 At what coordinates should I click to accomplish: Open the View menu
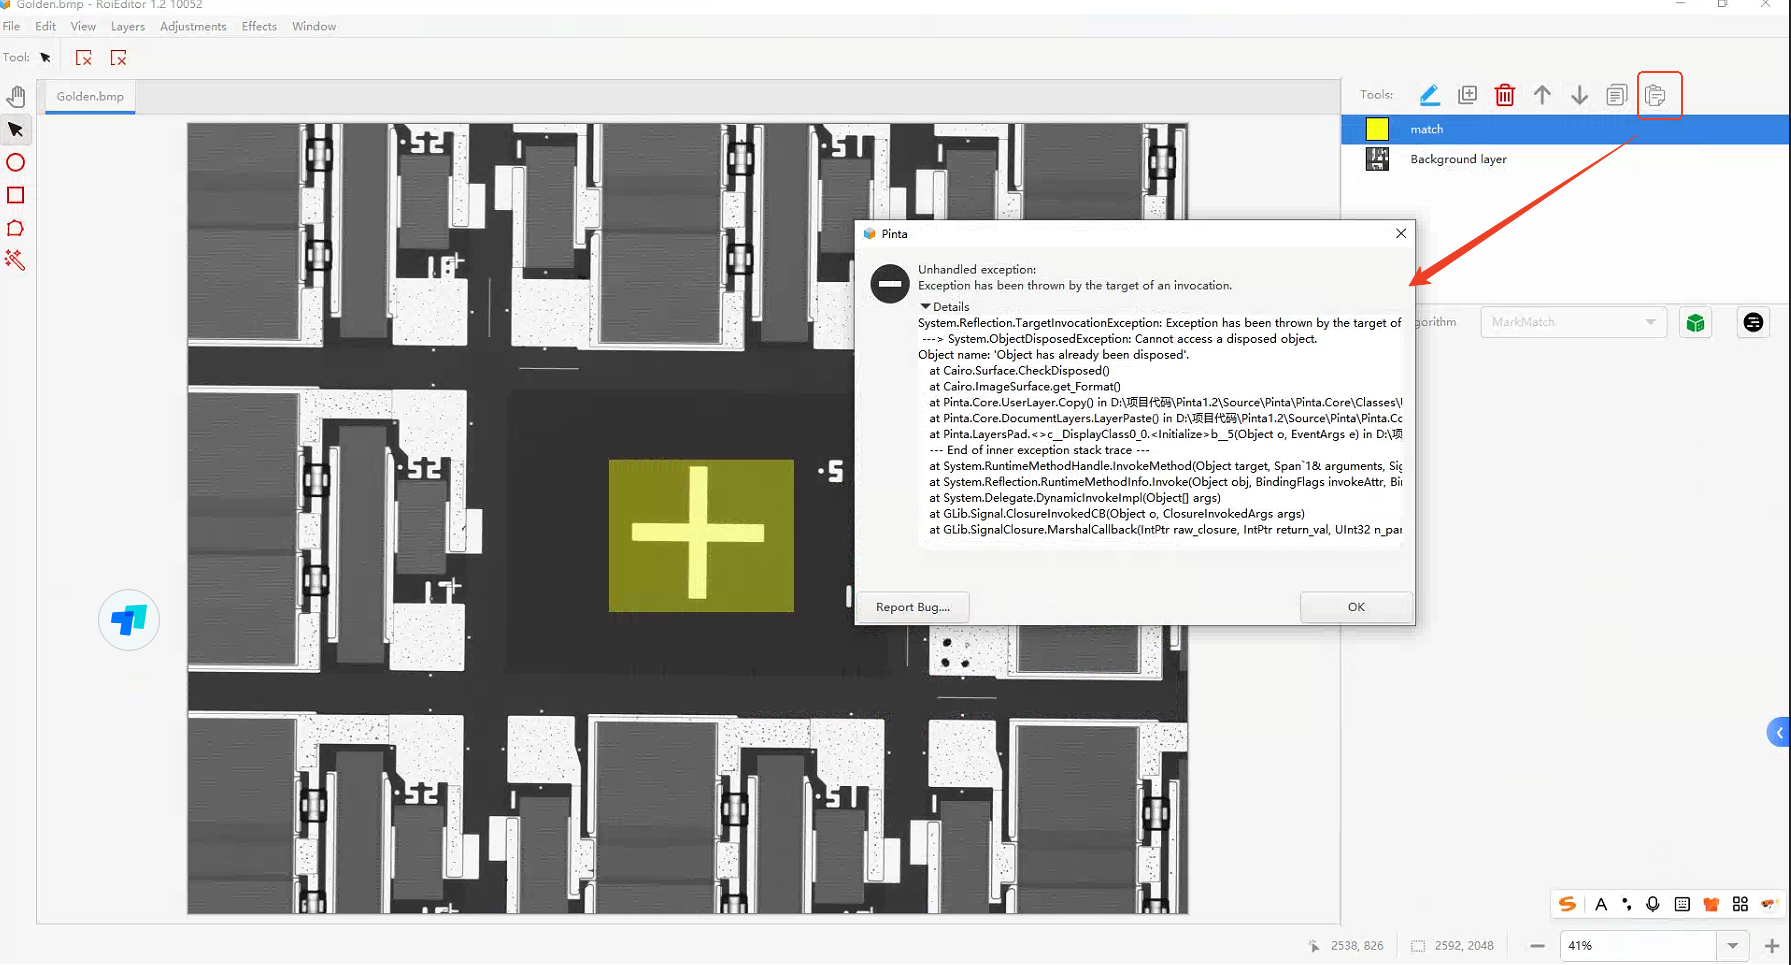(84, 26)
